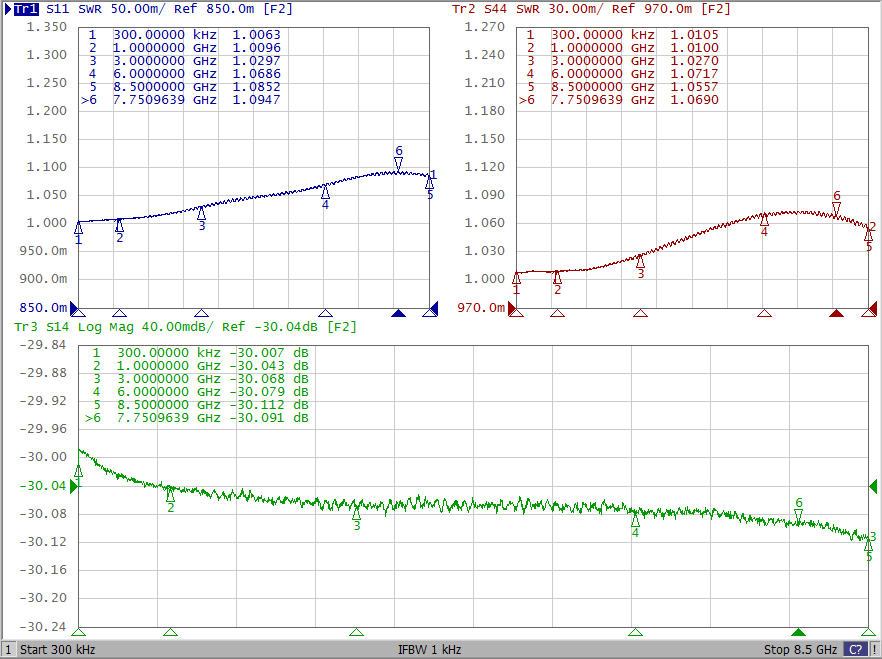Screen dimensions: 882x659
Task: Click marker 6 on the green S14 trace
Action: coord(798,515)
